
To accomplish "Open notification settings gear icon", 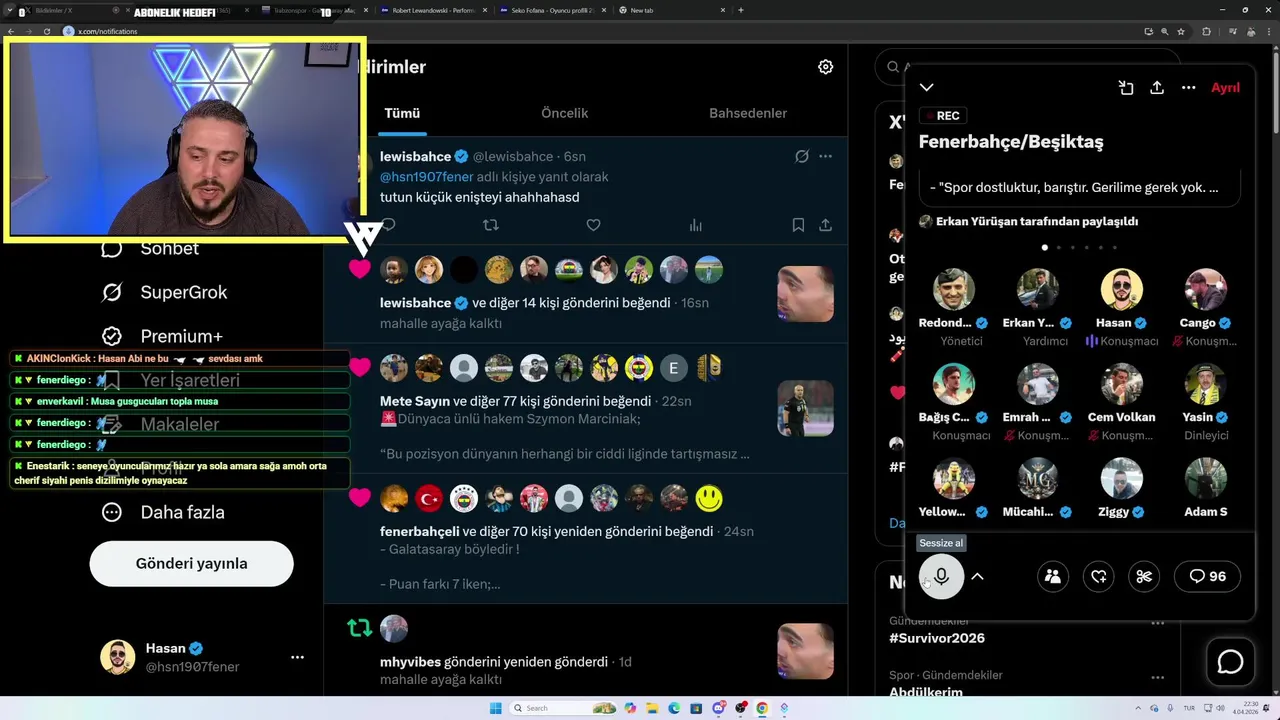I will tap(825, 67).
